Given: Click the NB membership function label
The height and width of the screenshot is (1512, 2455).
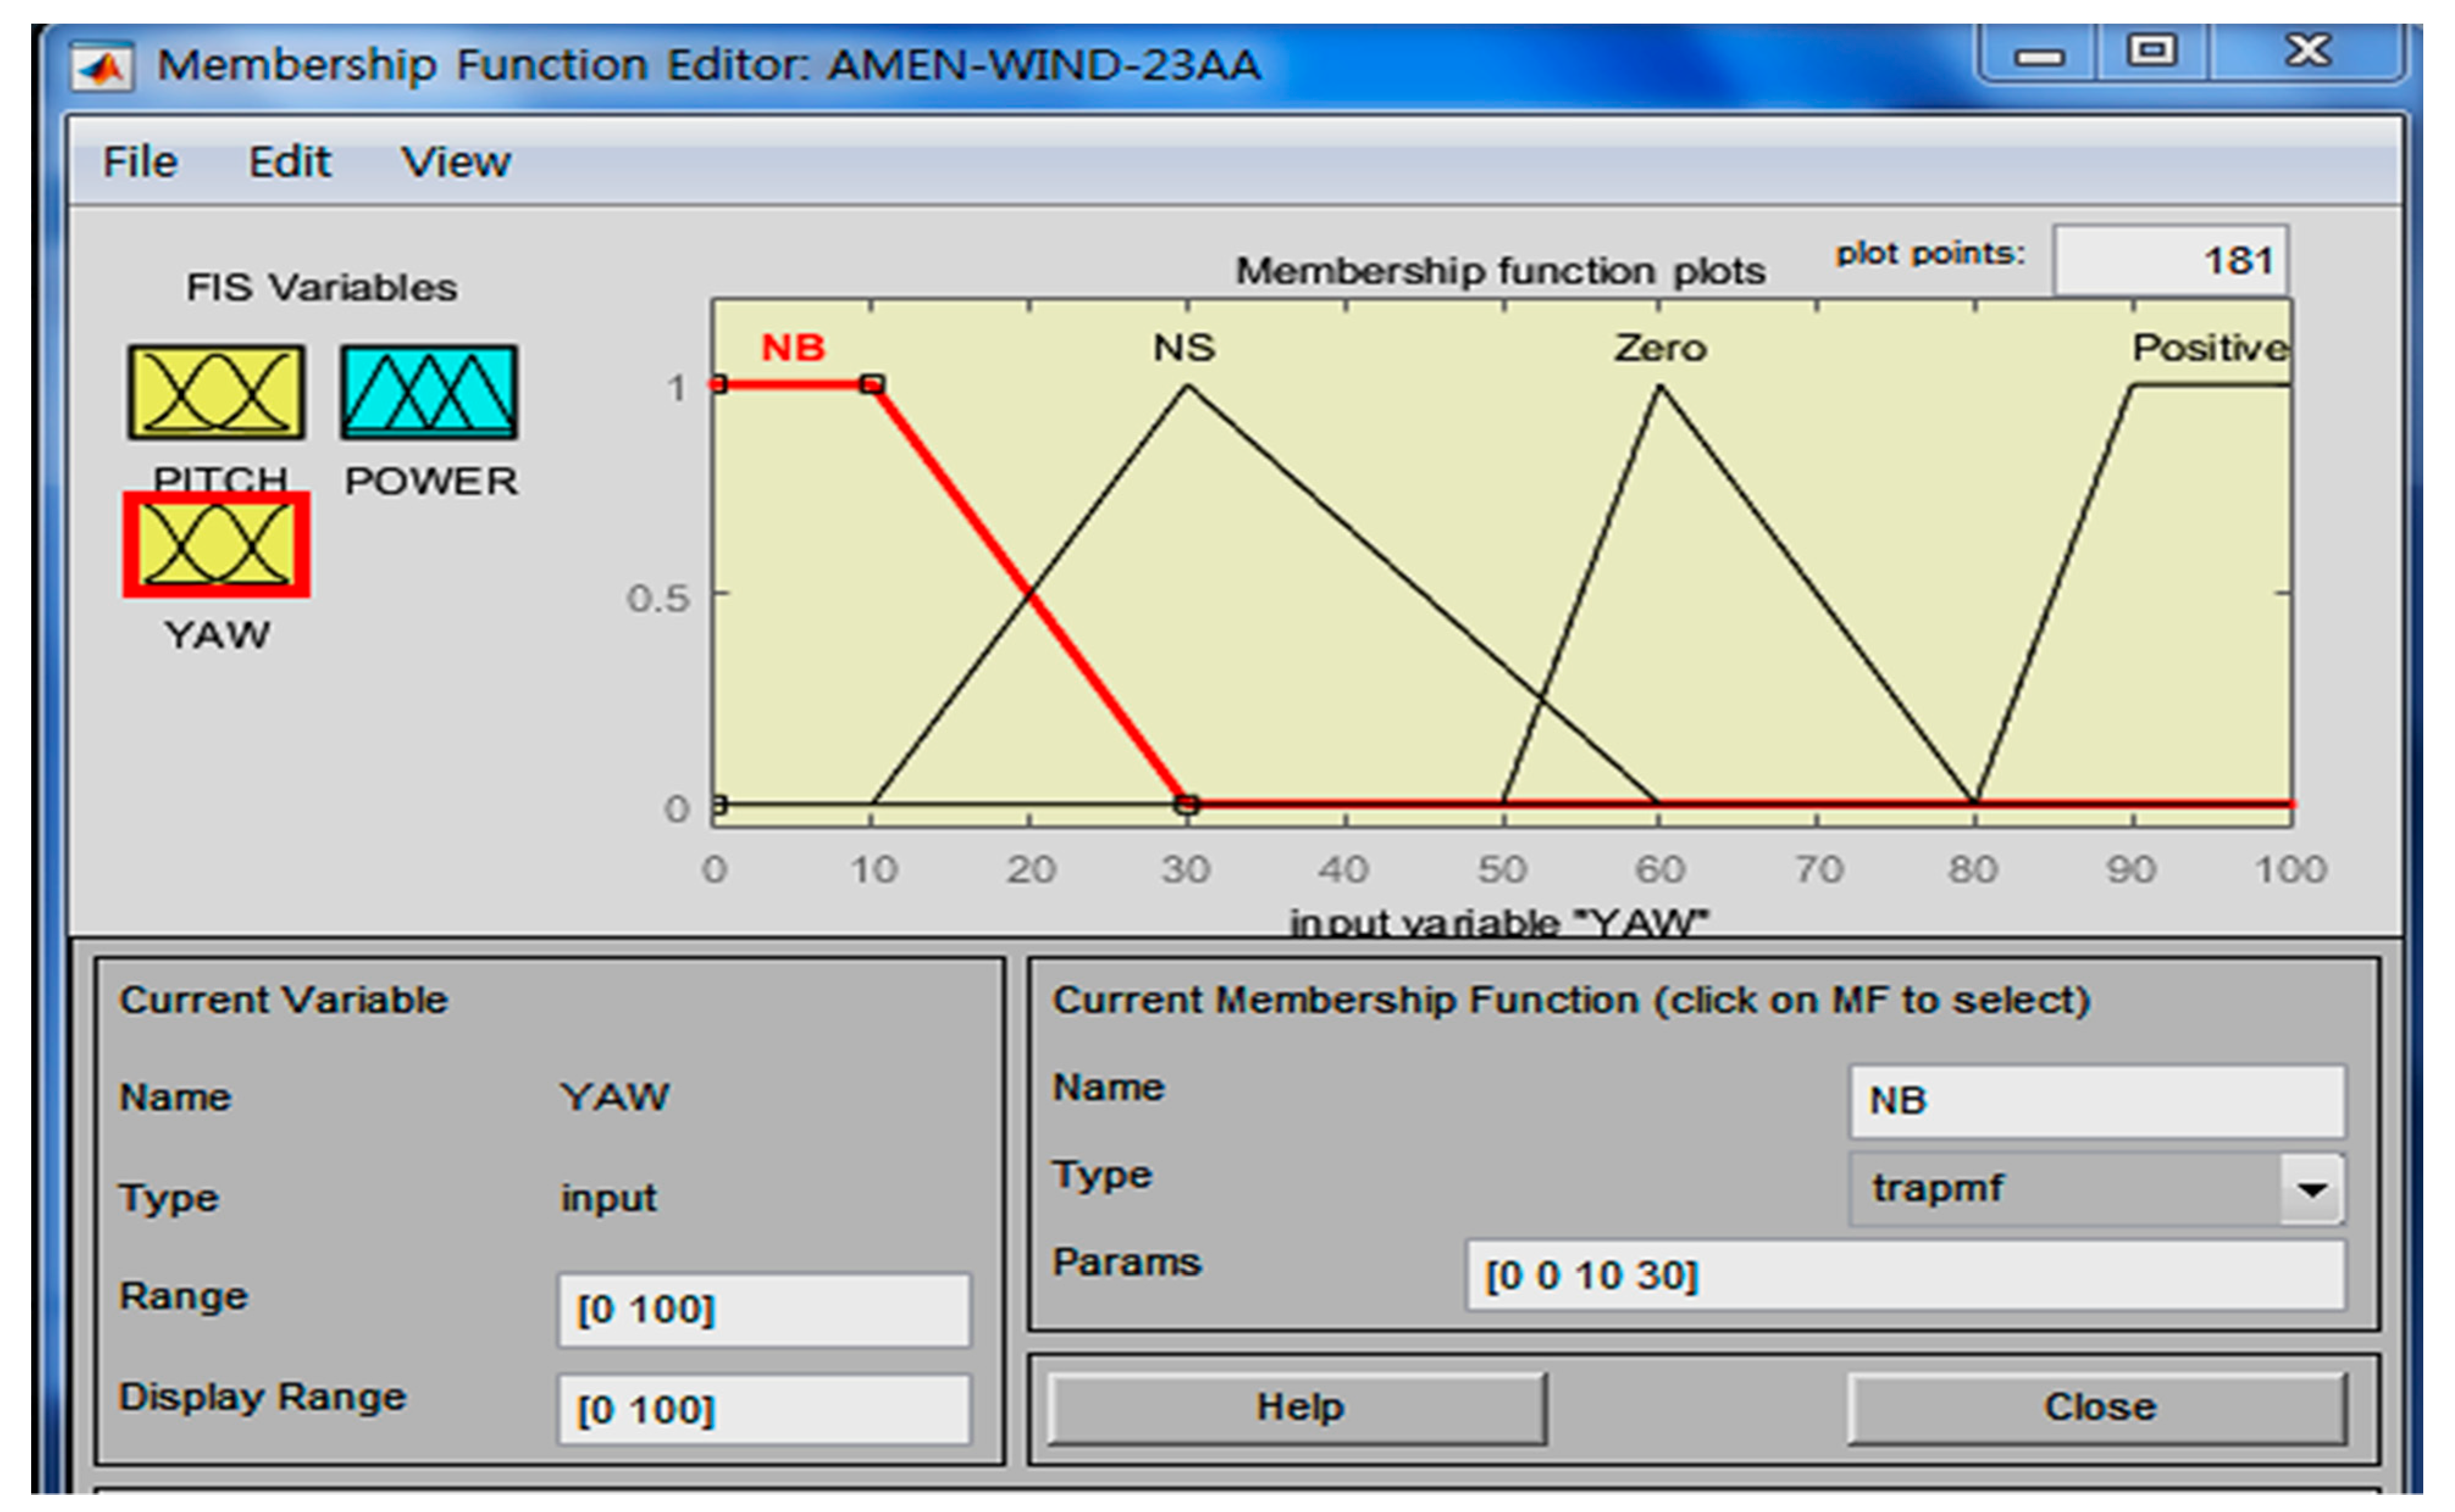Looking at the screenshot, I should pyautogui.click(x=793, y=348).
